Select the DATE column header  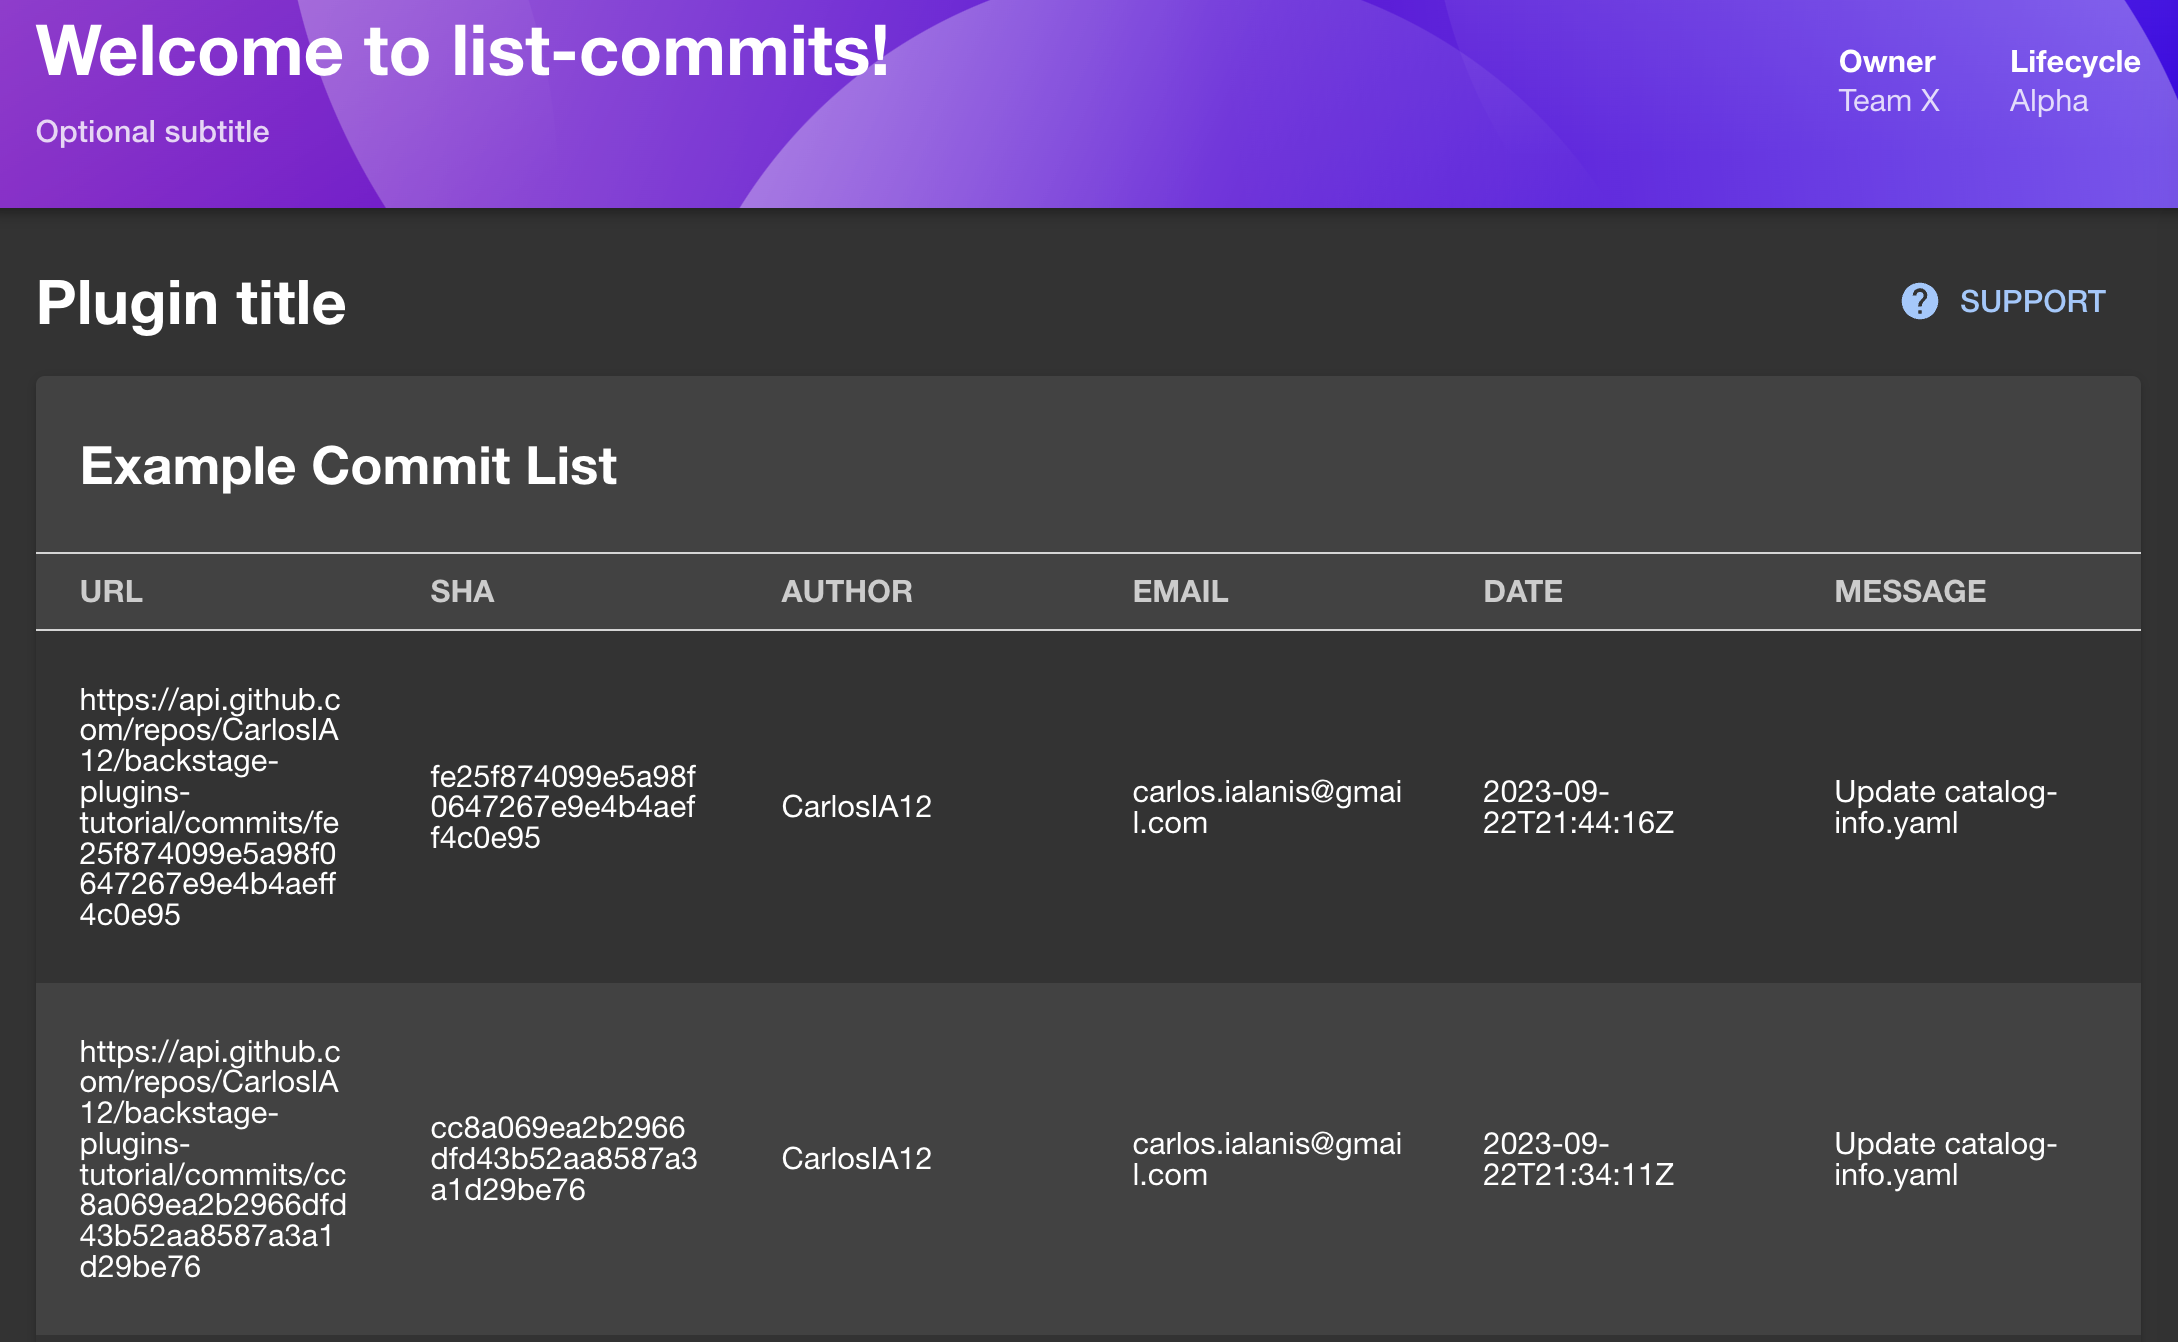(1522, 591)
